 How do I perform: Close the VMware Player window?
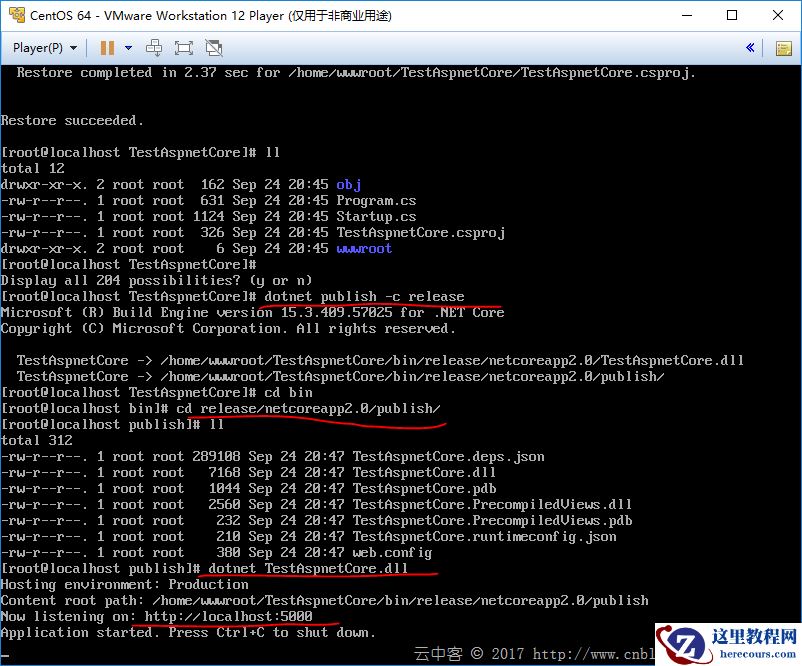778,15
